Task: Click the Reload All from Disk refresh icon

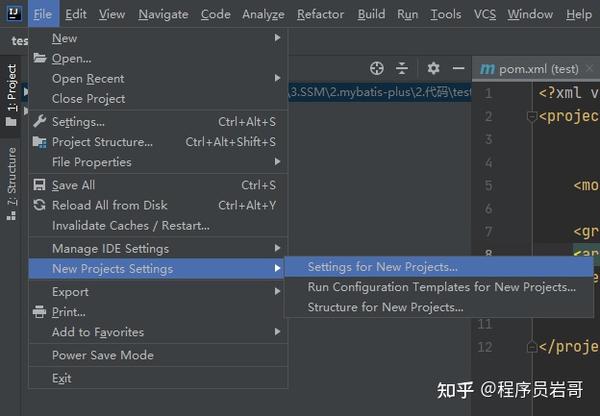Action: (x=39, y=205)
